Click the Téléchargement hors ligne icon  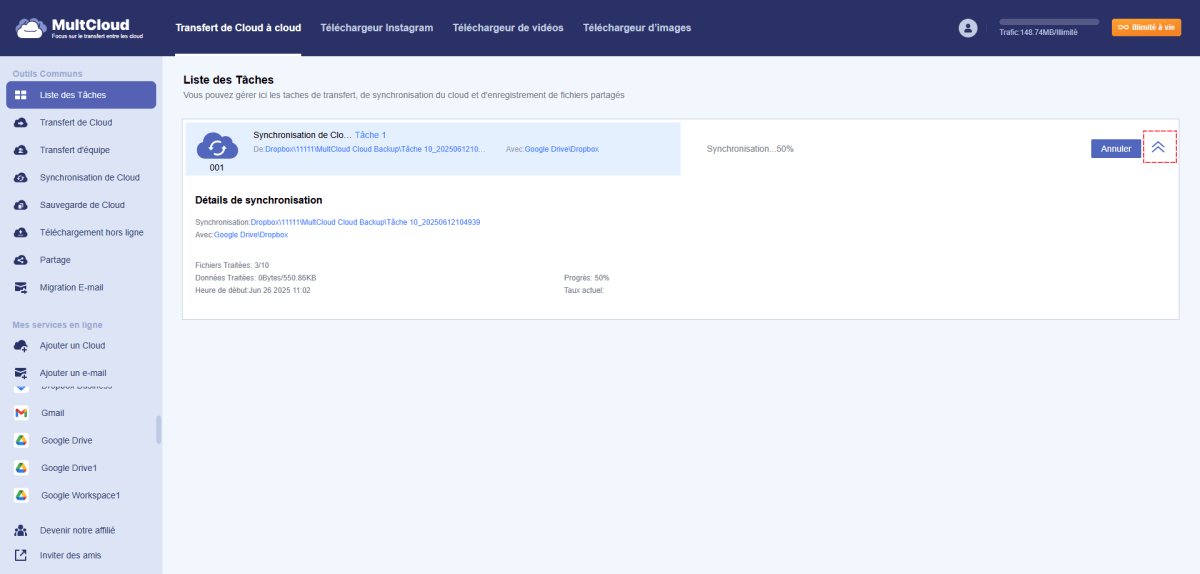(x=20, y=232)
